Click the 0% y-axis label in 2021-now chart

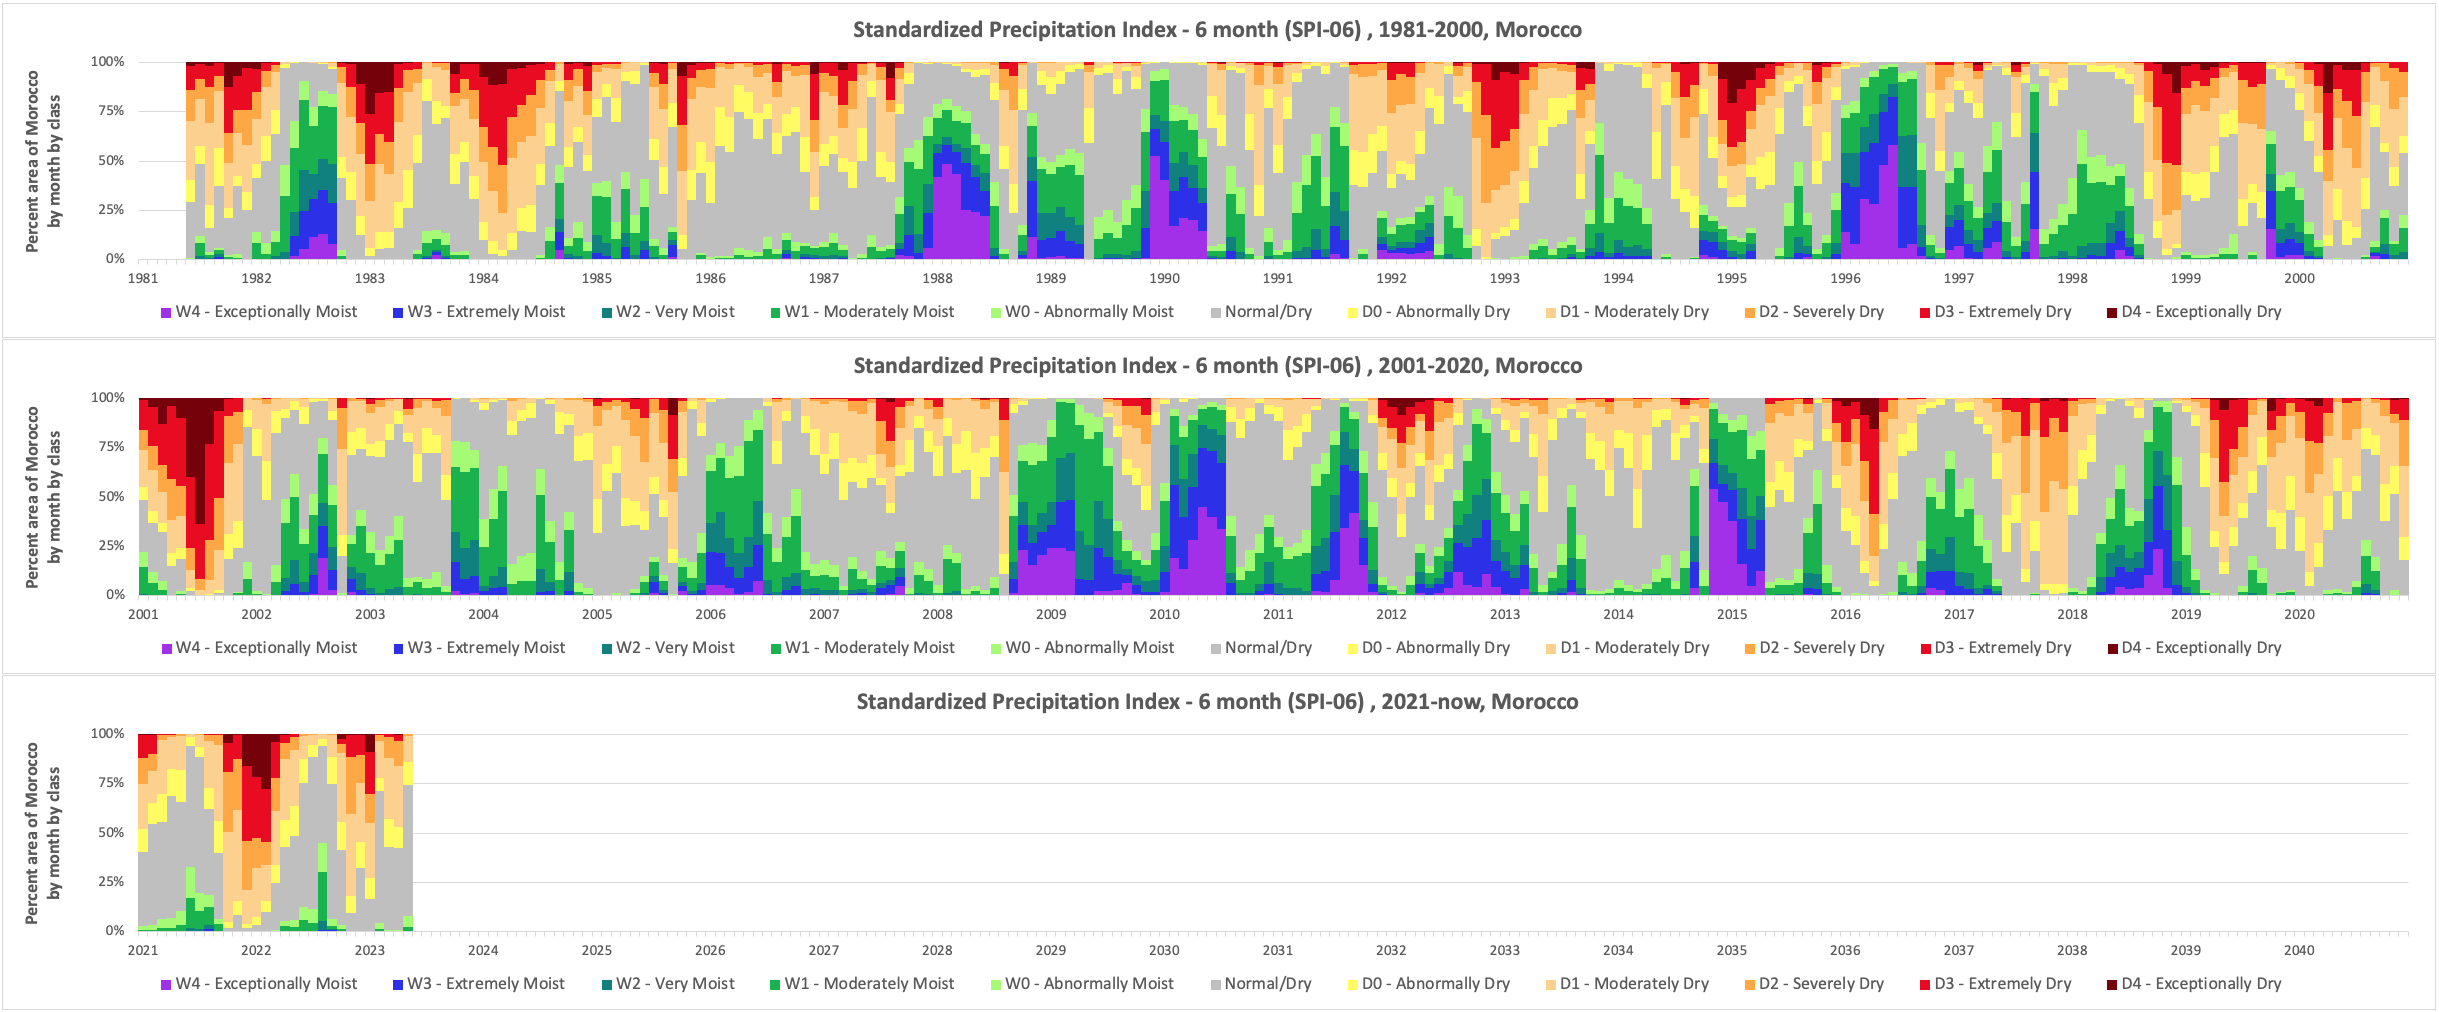point(115,931)
